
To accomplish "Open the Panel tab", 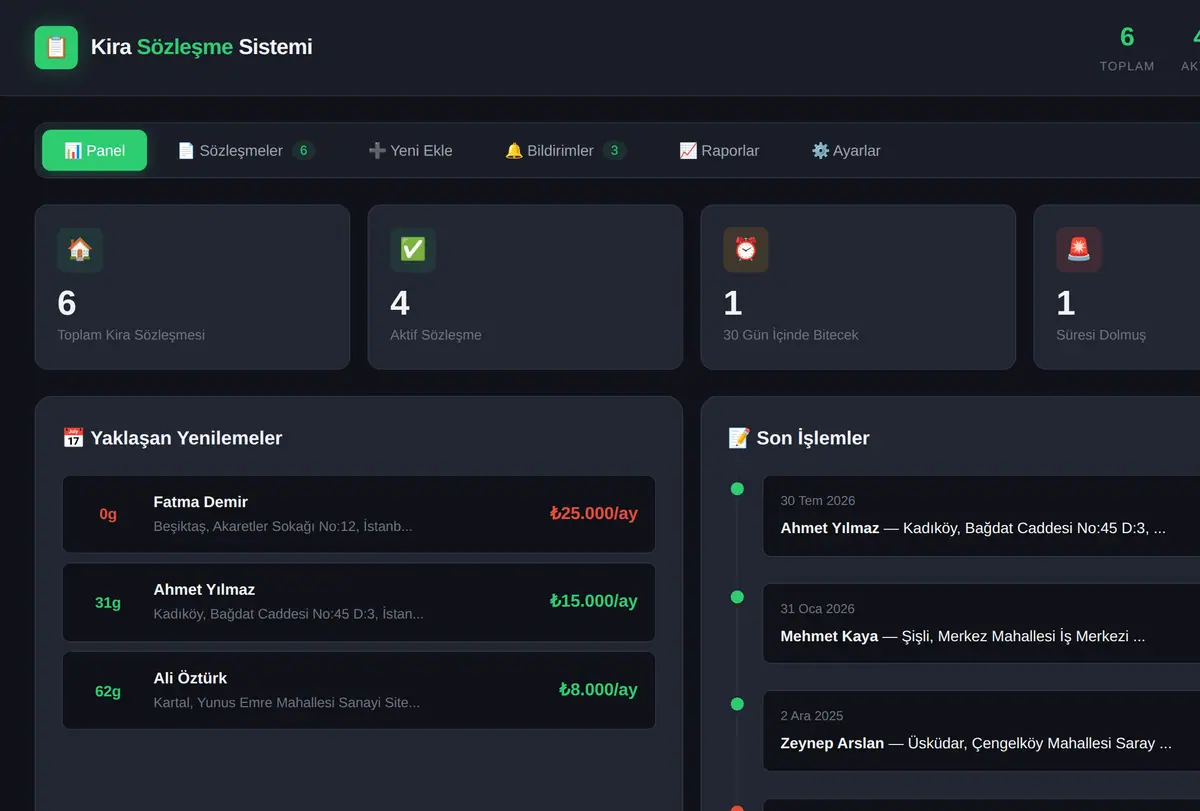I will [x=94, y=151].
